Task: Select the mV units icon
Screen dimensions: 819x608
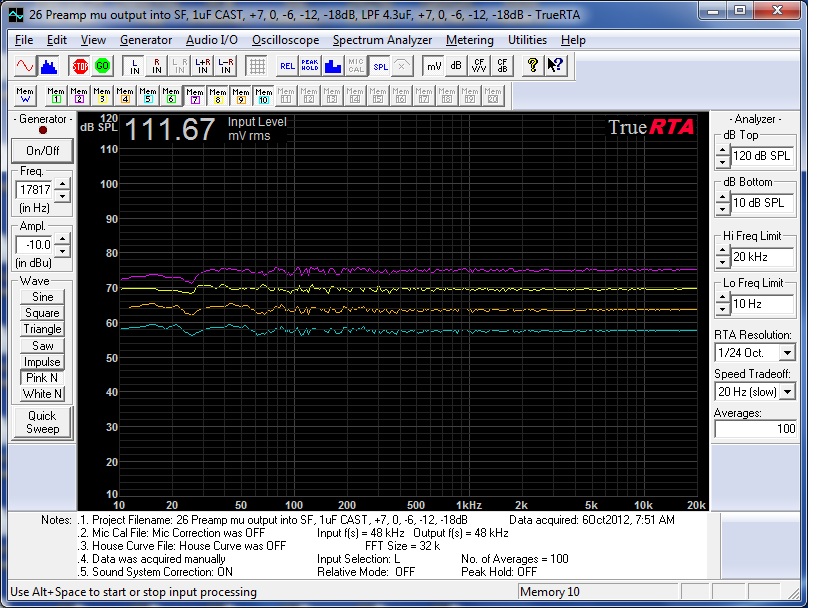Action: (x=434, y=66)
